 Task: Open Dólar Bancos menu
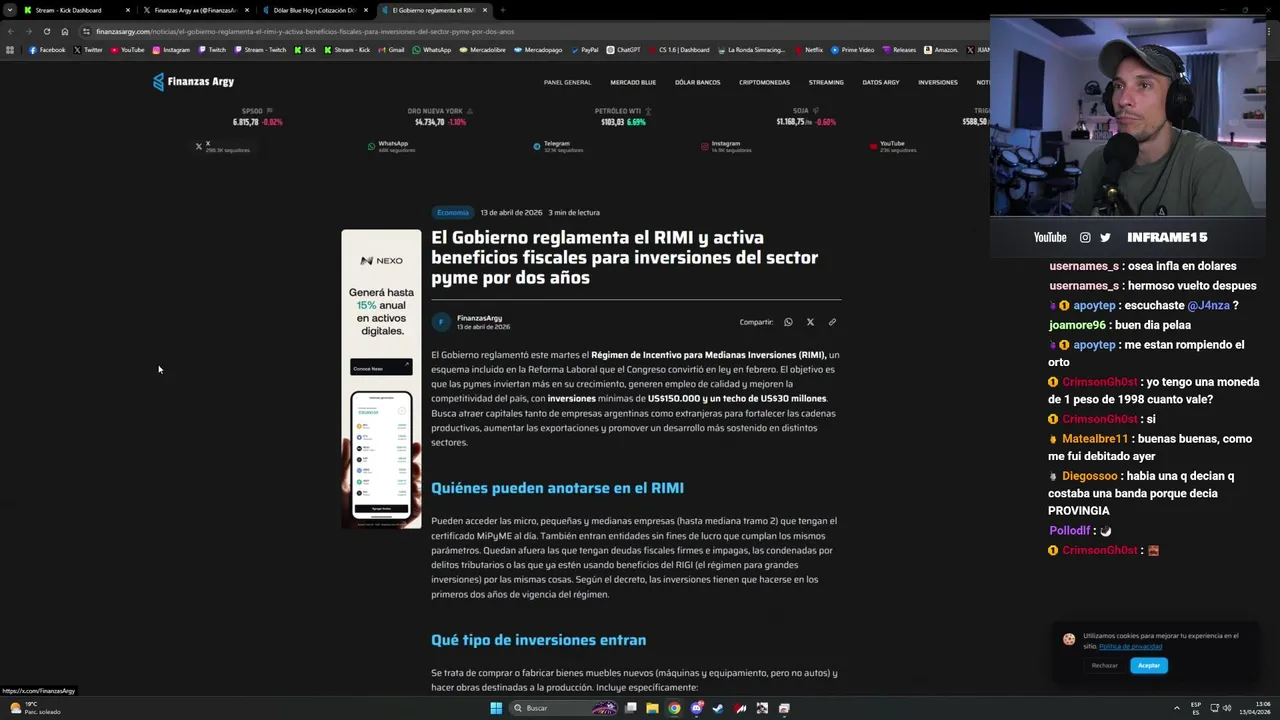(697, 82)
